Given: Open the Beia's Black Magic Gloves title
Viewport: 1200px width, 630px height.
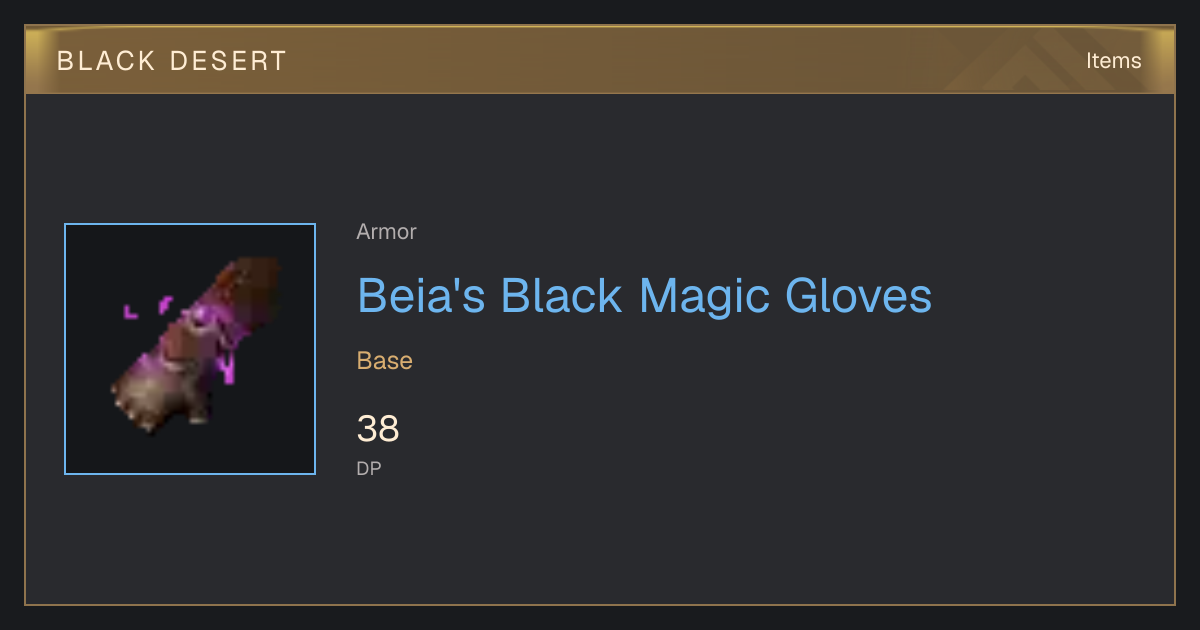Looking at the screenshot, I should [x=644, y=296].
